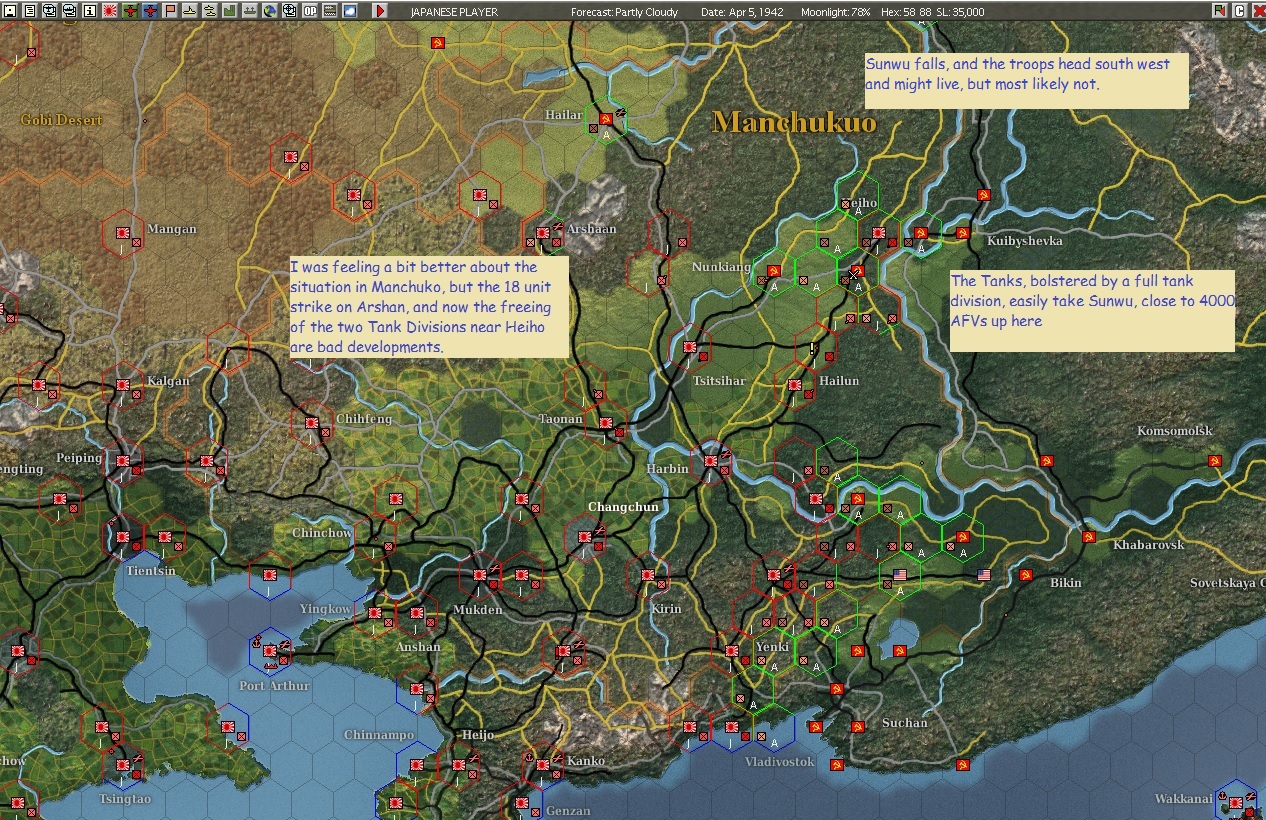
Task: Click the 'Manchukuo' region label
Action: (794, 123)
